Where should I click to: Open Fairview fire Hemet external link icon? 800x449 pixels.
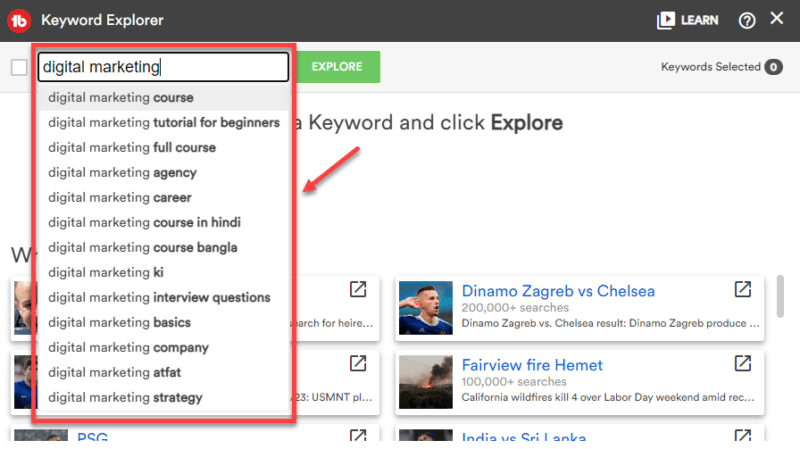coord(742,363)
